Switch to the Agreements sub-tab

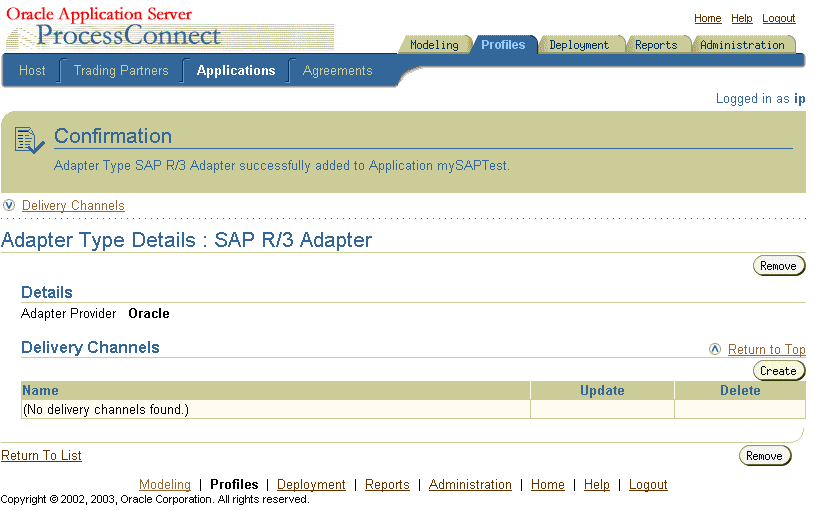pyautogui.click(x=337, y=71)
